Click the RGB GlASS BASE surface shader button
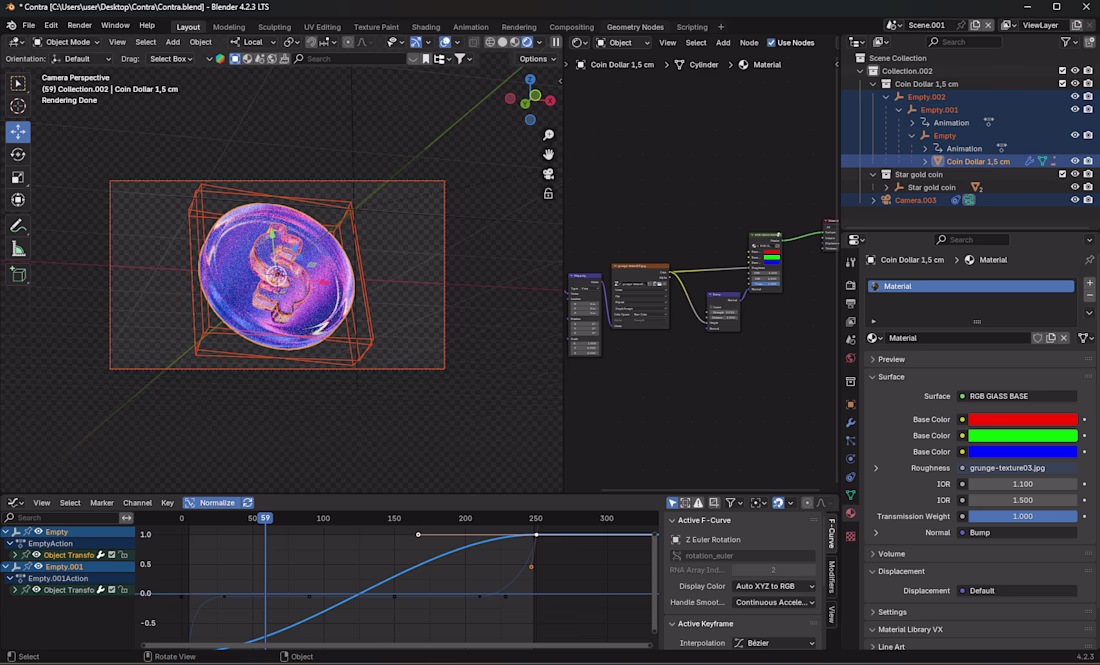1100x665 pixels. pos(1016,396)
